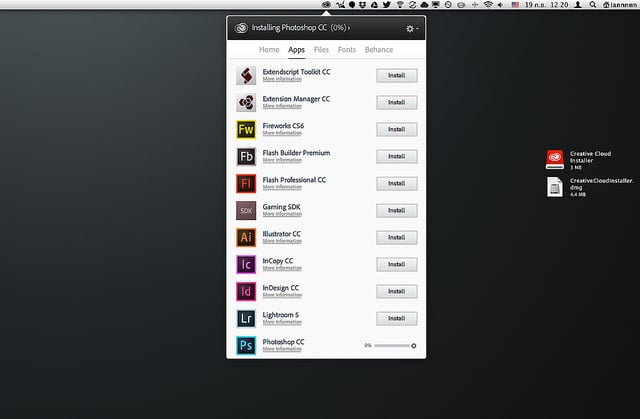Viewport: 640px width, 419px height.
Task: Open the Twitter bird menu bar icon
Action: pos(387,4)
